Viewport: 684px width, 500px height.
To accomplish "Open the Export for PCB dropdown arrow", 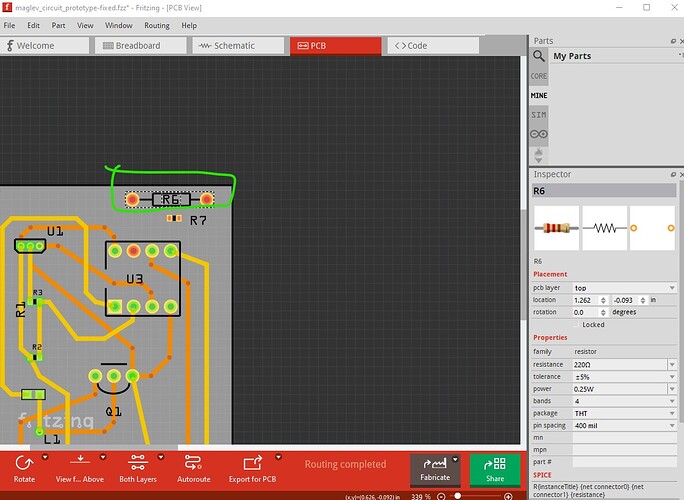I will (278, 457).
